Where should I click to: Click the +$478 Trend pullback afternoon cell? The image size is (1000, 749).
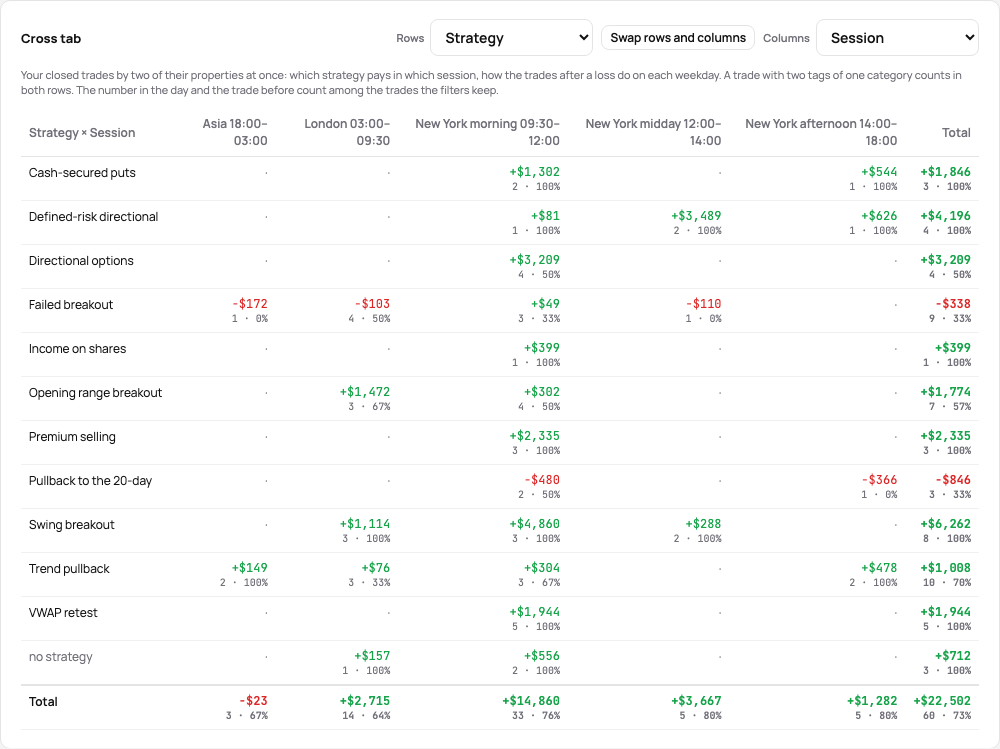[x=873, y=574]
